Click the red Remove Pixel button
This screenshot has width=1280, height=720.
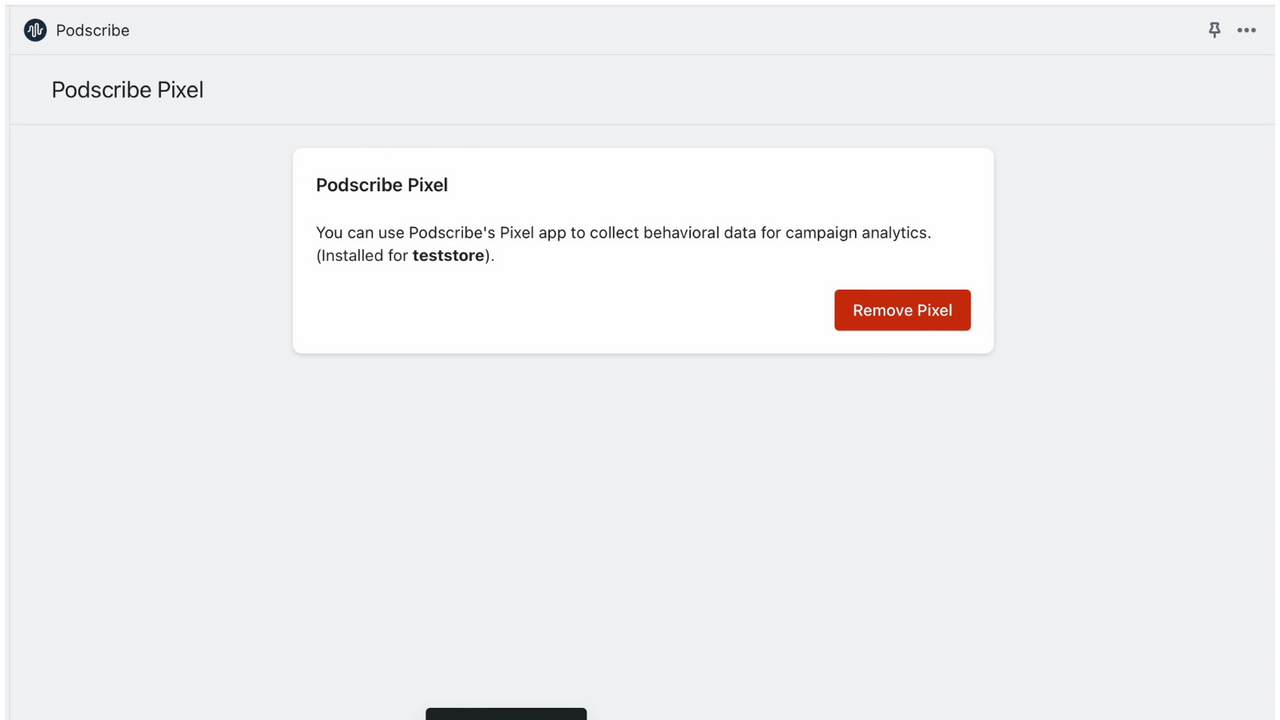click(x=902, y=310)
